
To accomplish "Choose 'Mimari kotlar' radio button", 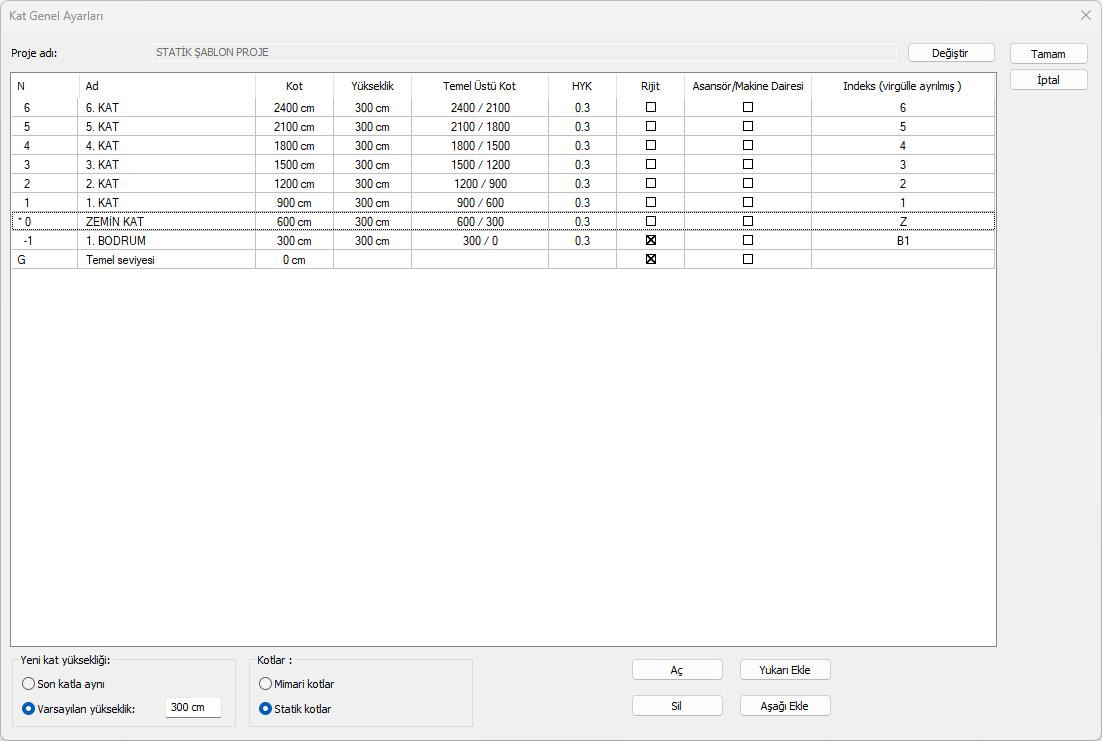I will coord(265,684).
